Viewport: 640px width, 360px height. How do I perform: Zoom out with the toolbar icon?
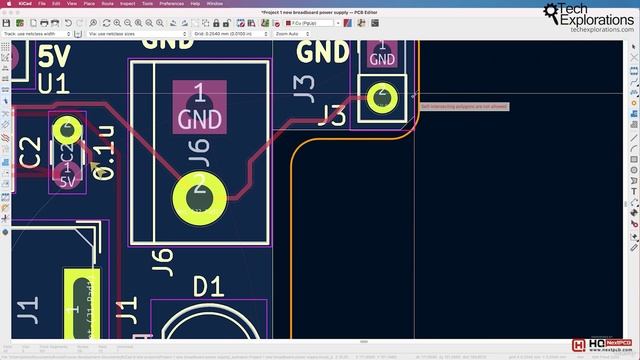[128, 23]
